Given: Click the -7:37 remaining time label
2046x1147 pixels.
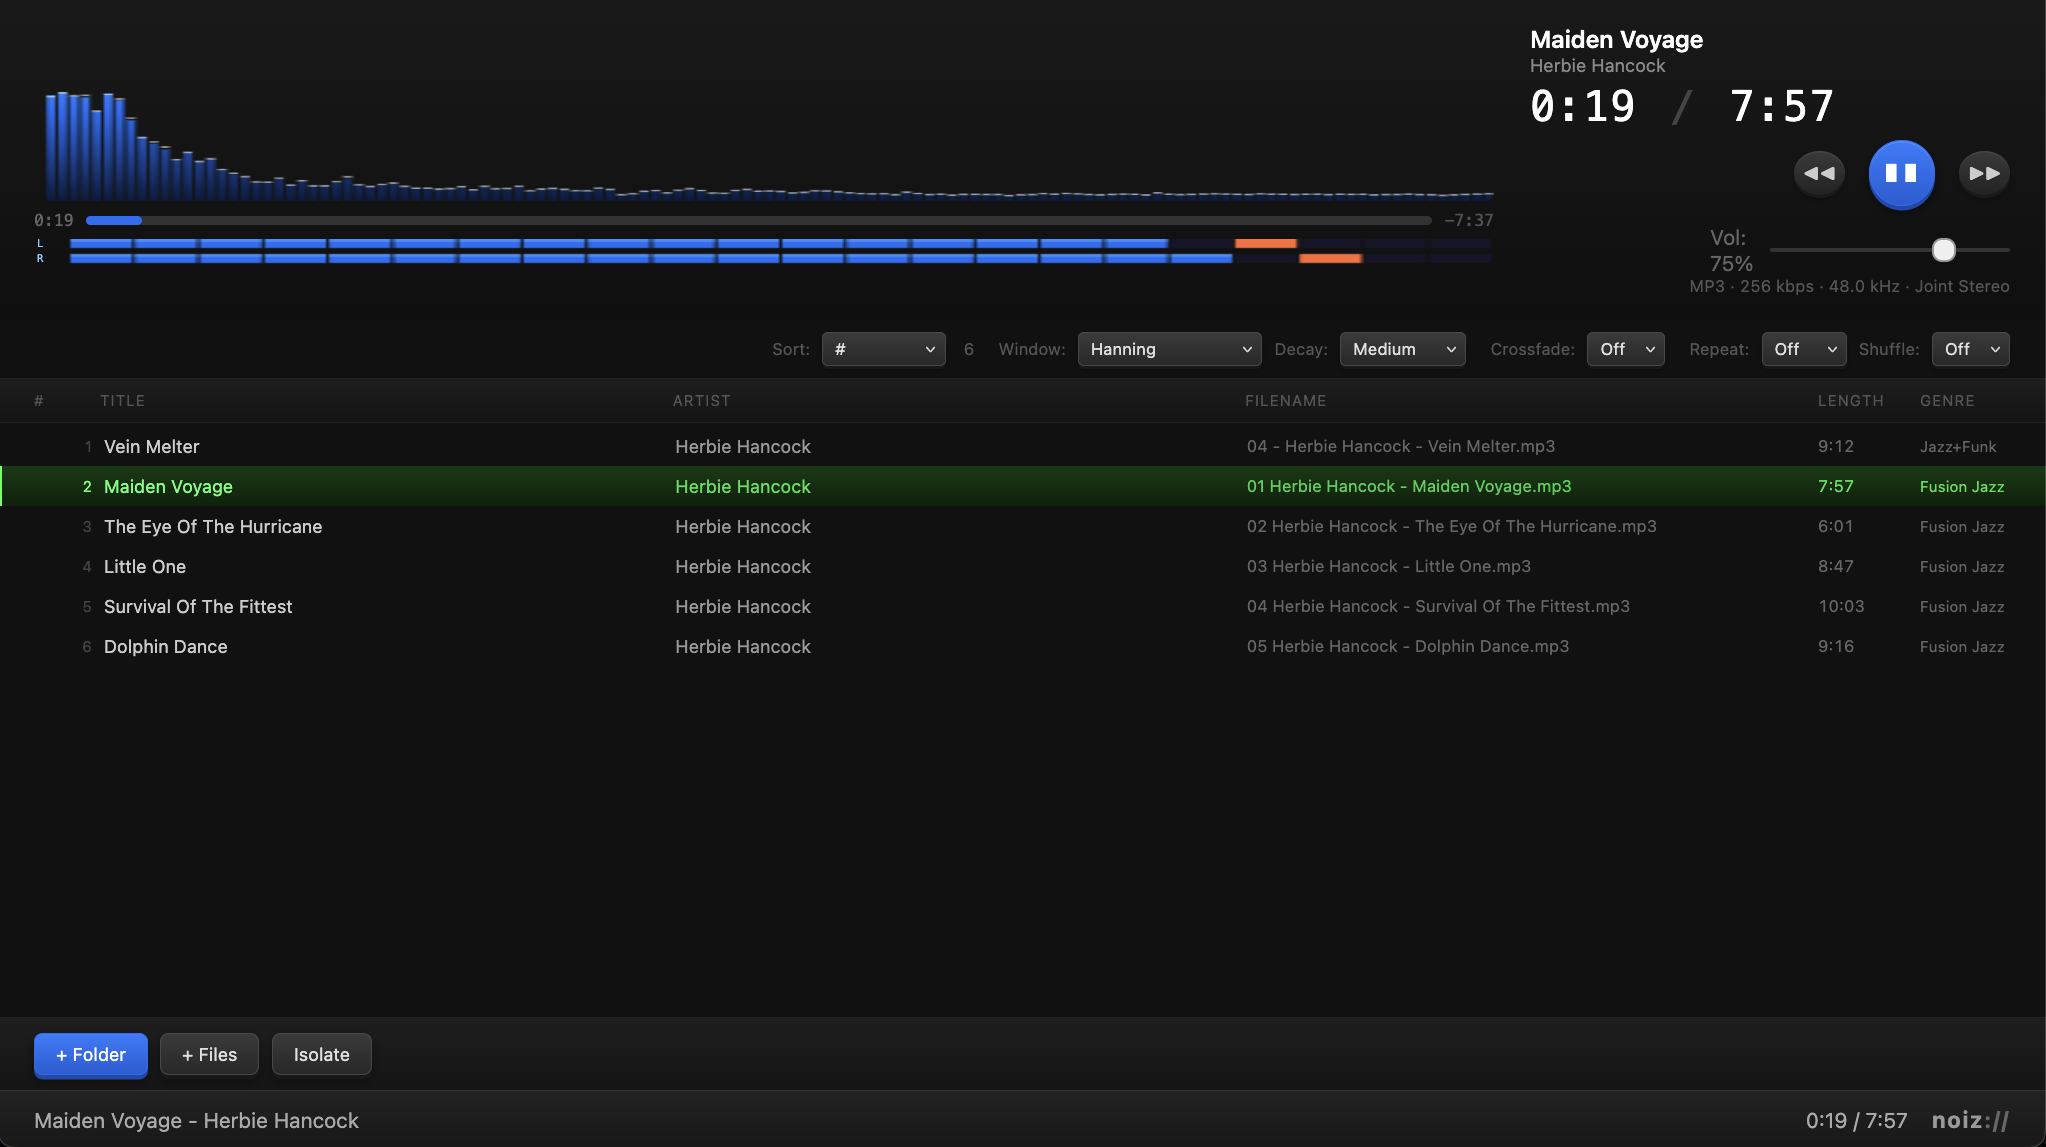Looking at the screenshot, I should pyautogui.click(x=1468, y=220).
